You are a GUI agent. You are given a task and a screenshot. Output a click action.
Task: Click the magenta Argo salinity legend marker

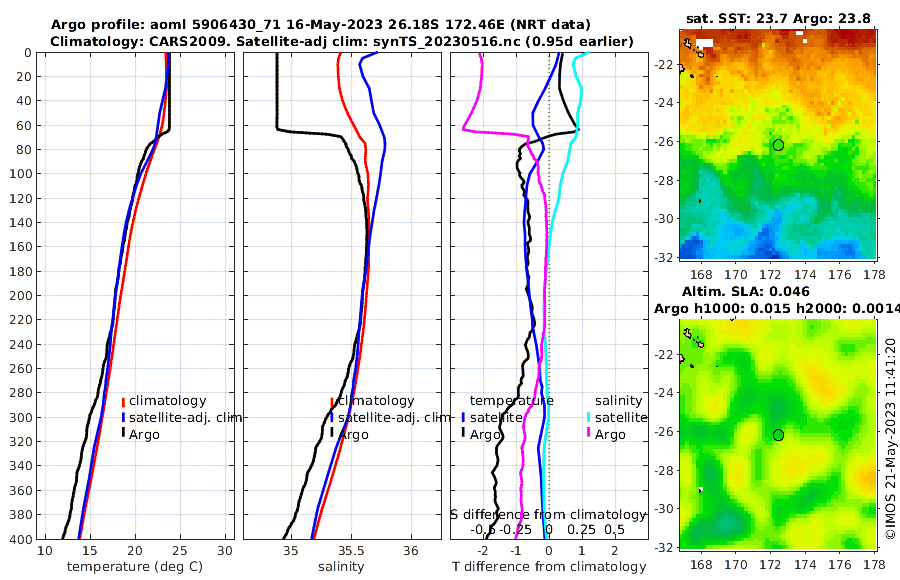(589, 434)
